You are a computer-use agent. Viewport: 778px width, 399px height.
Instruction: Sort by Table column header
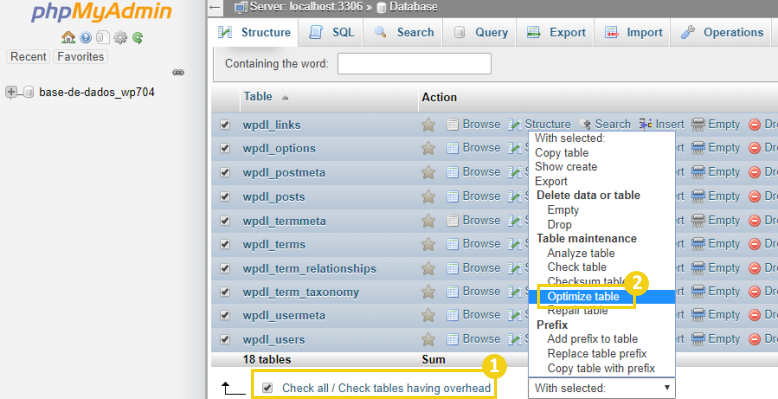pos(258,97)
